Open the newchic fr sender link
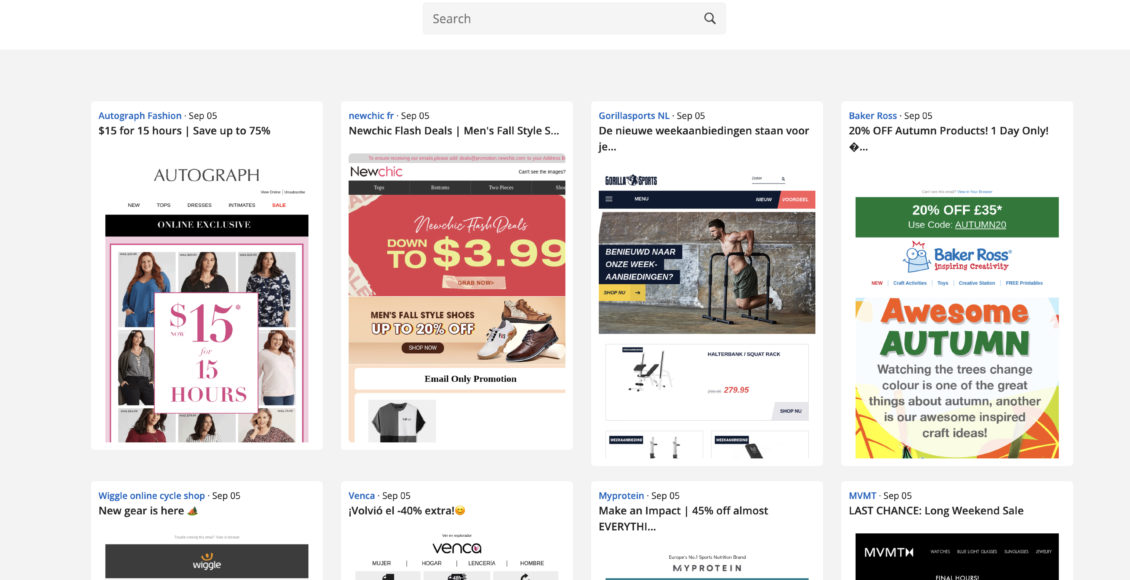The height and width of the screenshot is (580, 1130). click(371, 115)
